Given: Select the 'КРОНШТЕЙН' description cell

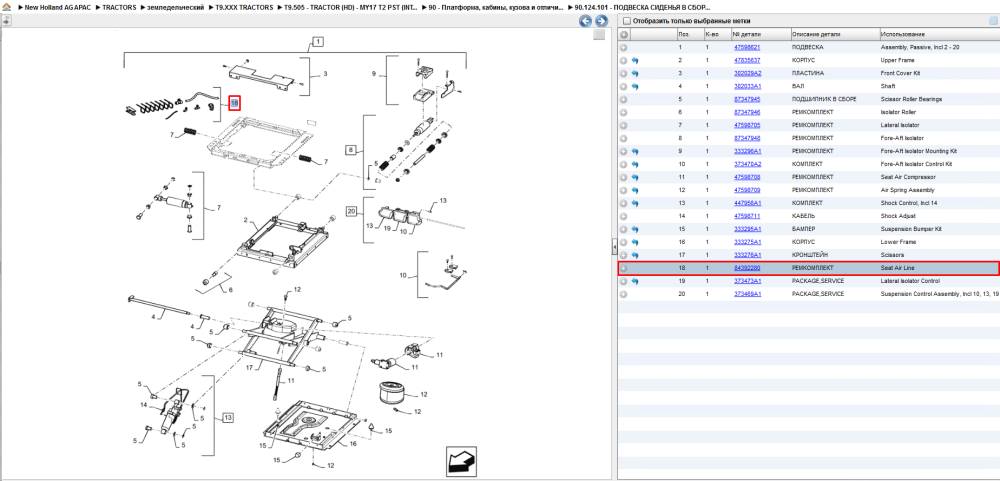Looking at the screenshot, I should point(812,255).
